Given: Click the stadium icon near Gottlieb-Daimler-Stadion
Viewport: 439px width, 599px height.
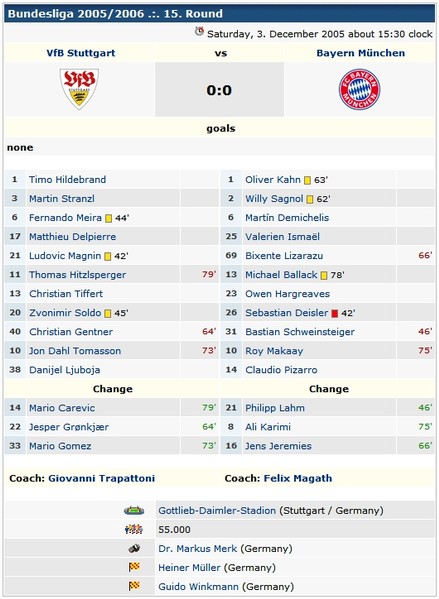Looking at the screenshot, I should pos(134,510).
